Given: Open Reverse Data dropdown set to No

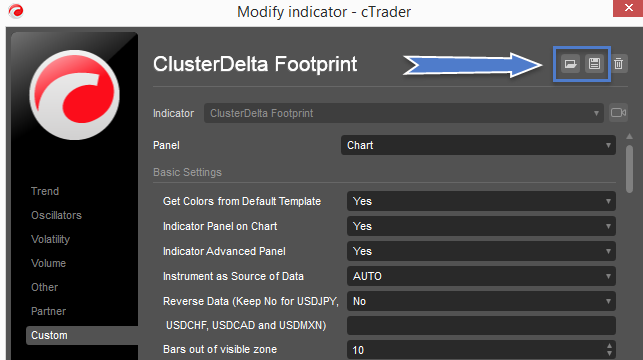Looking at the screenshot, I should coord(481,301).
